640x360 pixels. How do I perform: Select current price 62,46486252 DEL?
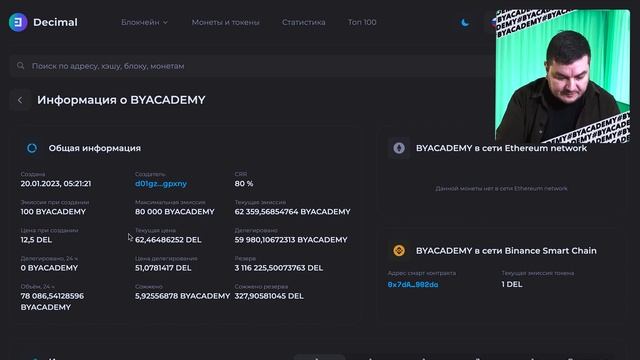coord(168,240)
